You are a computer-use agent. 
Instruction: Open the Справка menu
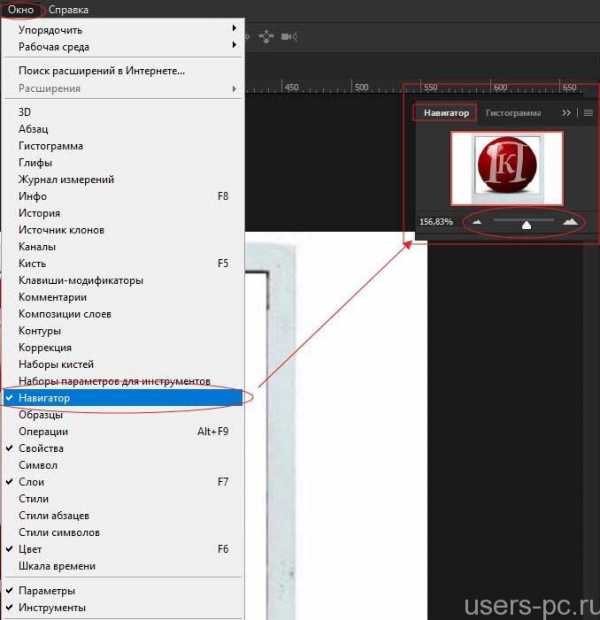(68, 9)
